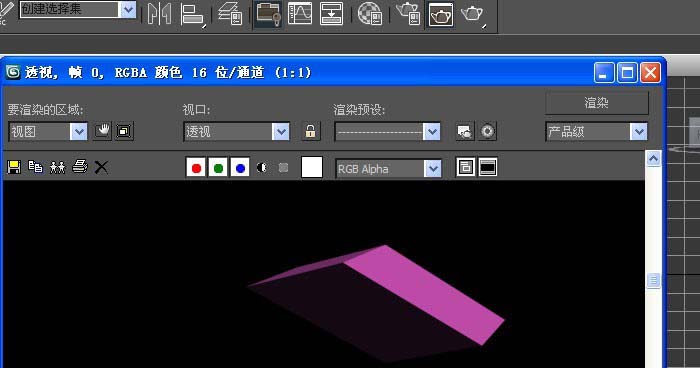Open Environment and Effects dialog icon

pos(488,132)
